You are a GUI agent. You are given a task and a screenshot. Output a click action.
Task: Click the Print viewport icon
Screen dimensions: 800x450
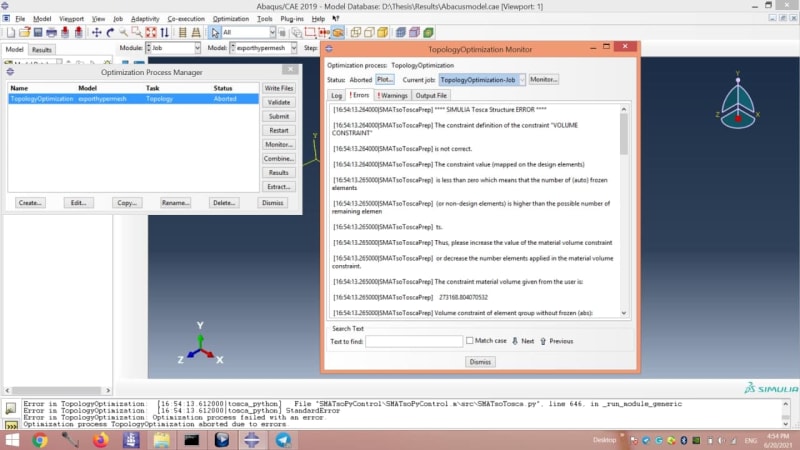click(52, 33)
